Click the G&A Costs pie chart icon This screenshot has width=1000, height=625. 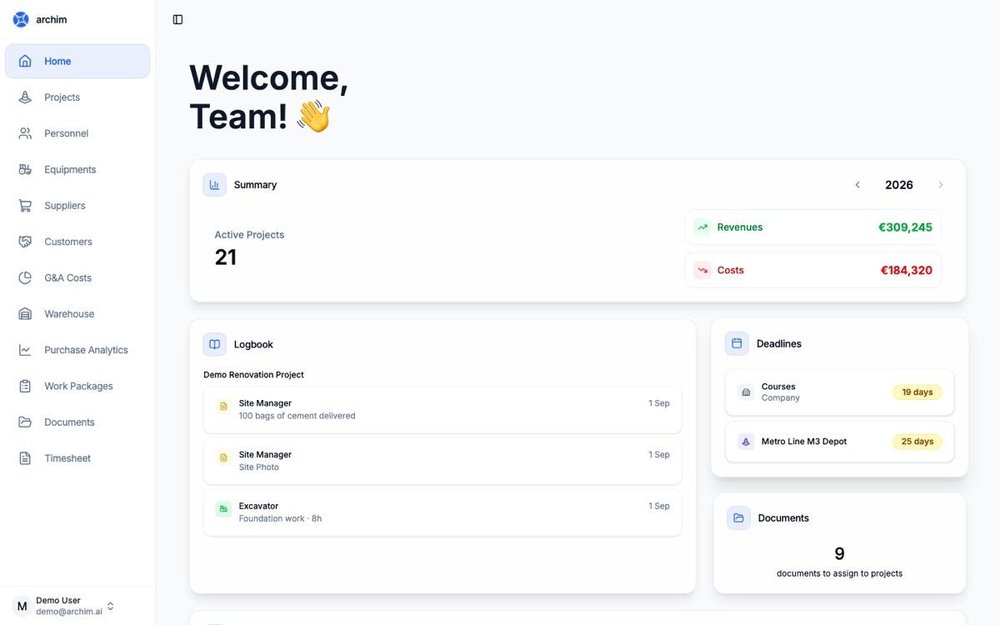point(25,277)
